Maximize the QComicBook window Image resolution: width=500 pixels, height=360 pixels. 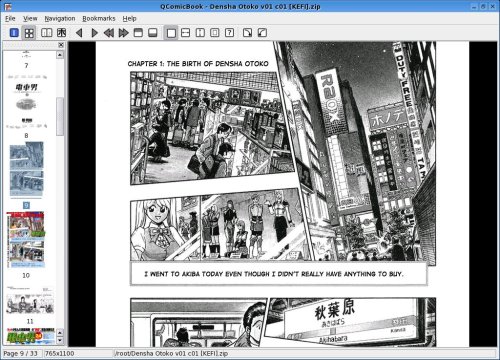483,6
